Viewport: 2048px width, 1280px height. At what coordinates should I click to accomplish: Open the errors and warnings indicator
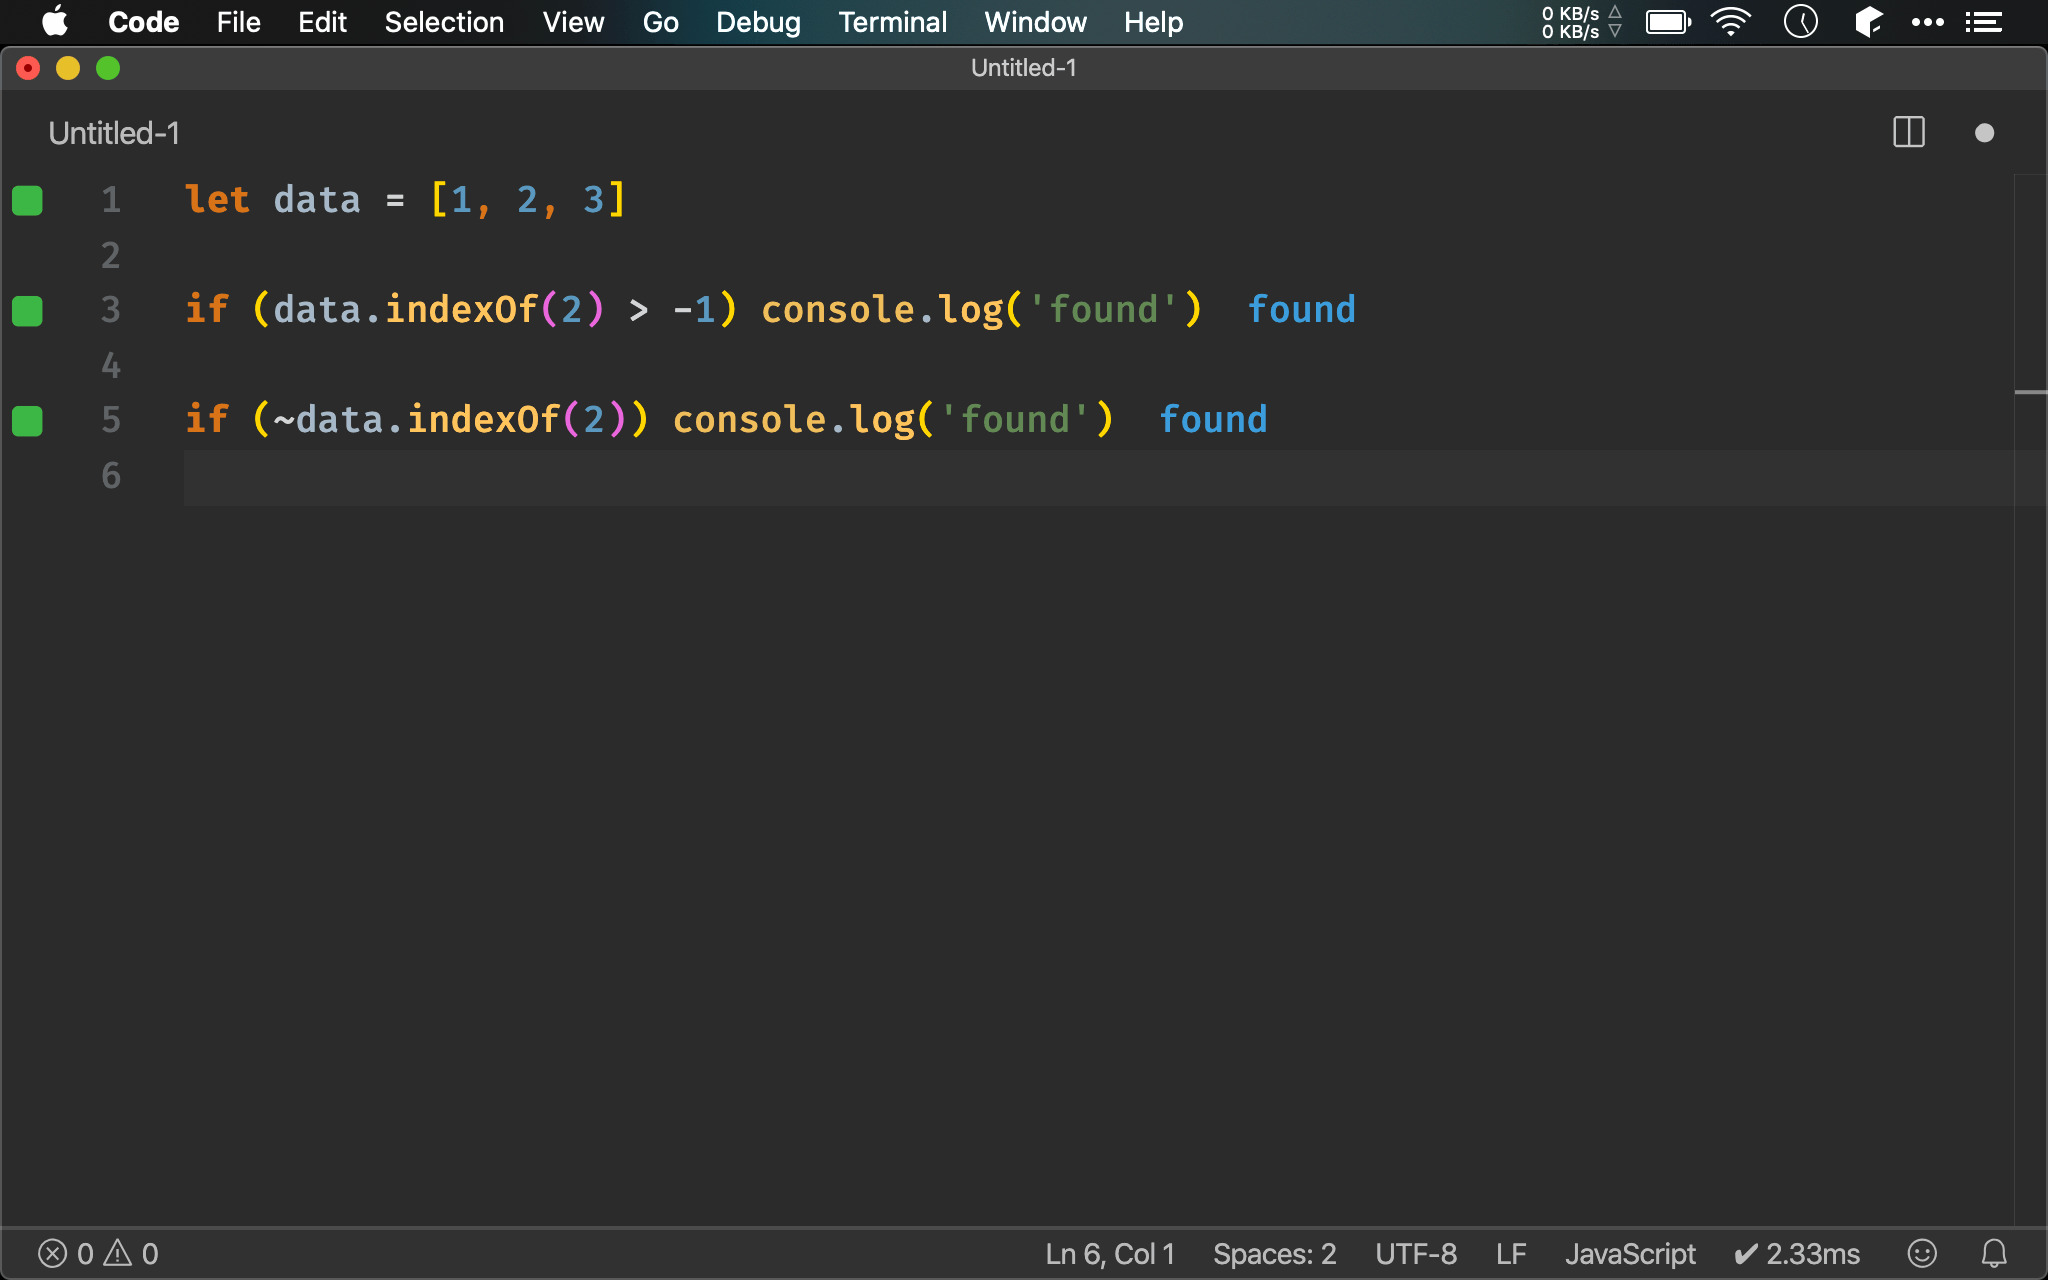click(98, 1253)
